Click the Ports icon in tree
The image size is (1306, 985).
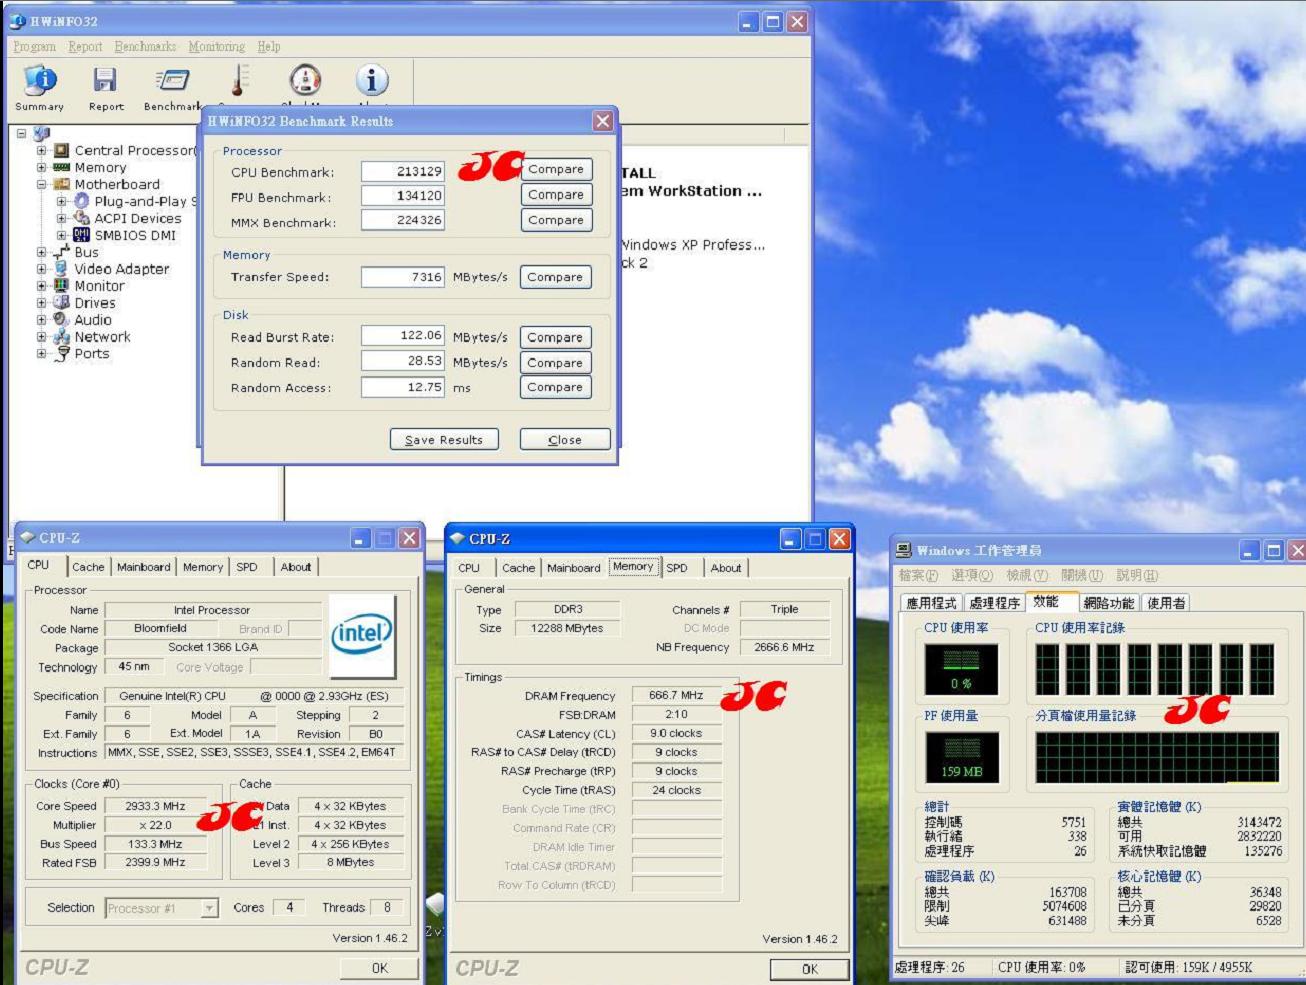61,353
